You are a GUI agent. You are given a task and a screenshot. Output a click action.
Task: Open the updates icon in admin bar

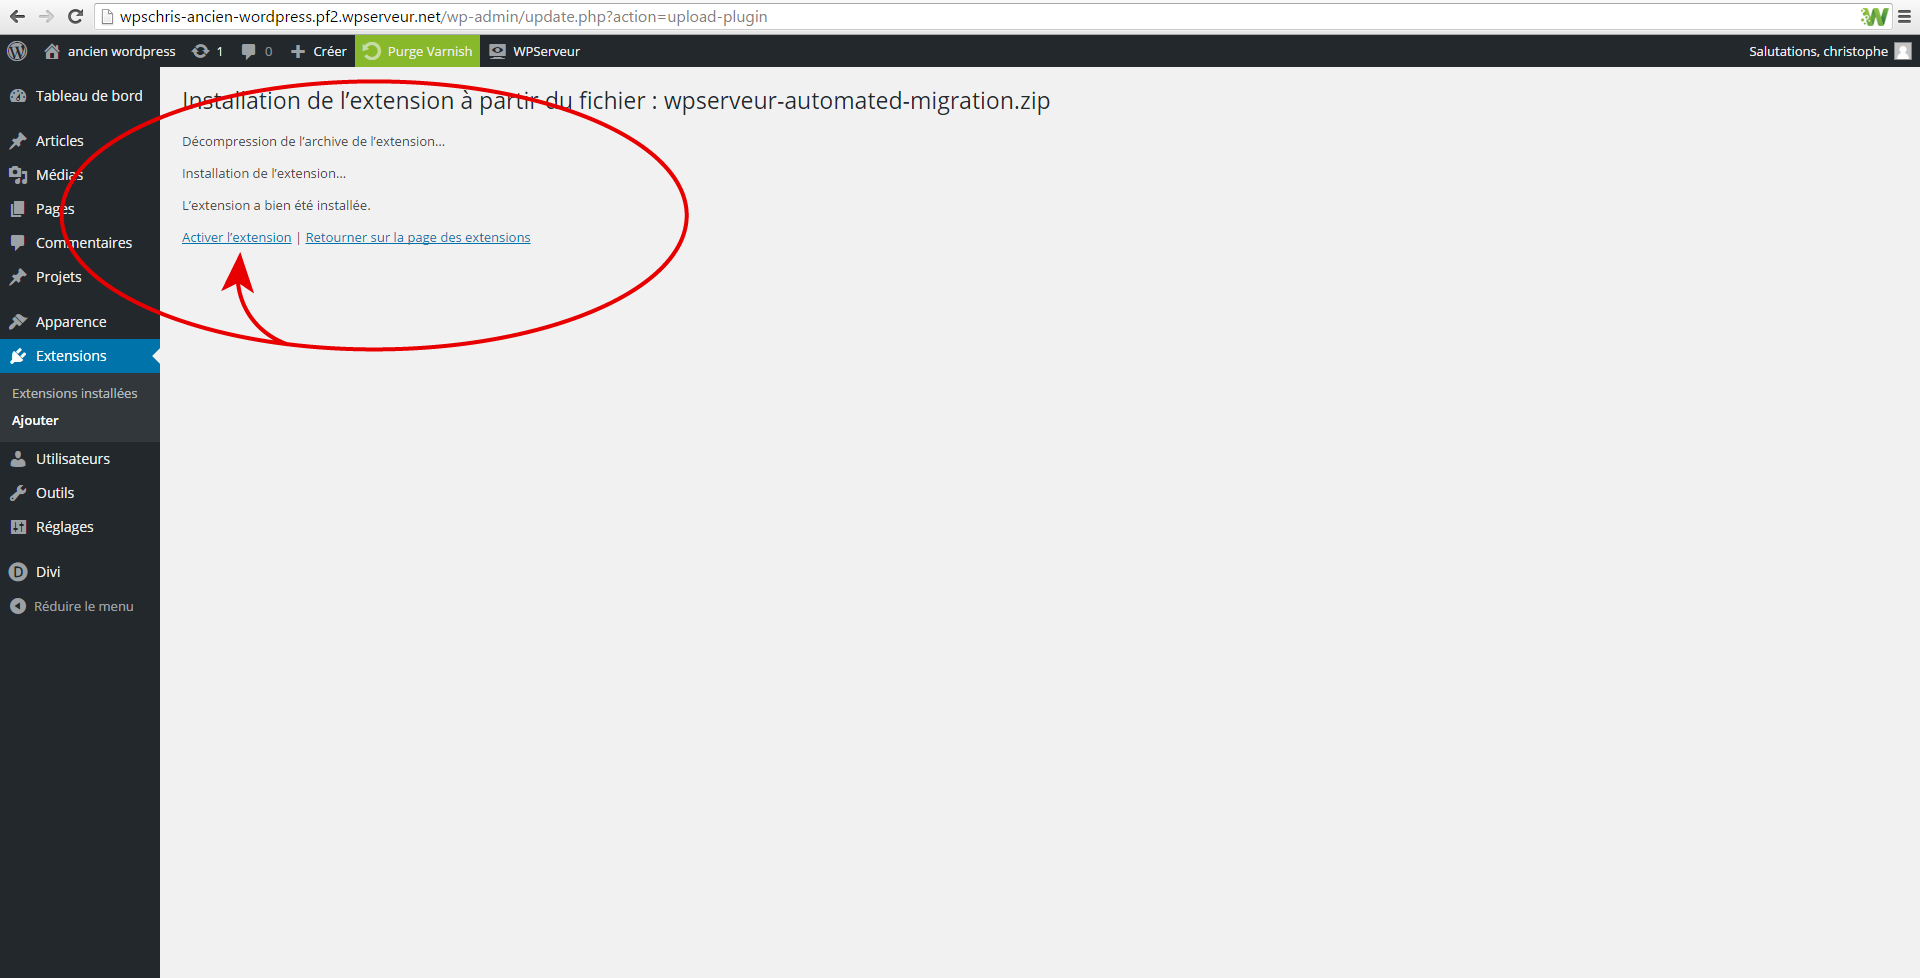(206, 51)
